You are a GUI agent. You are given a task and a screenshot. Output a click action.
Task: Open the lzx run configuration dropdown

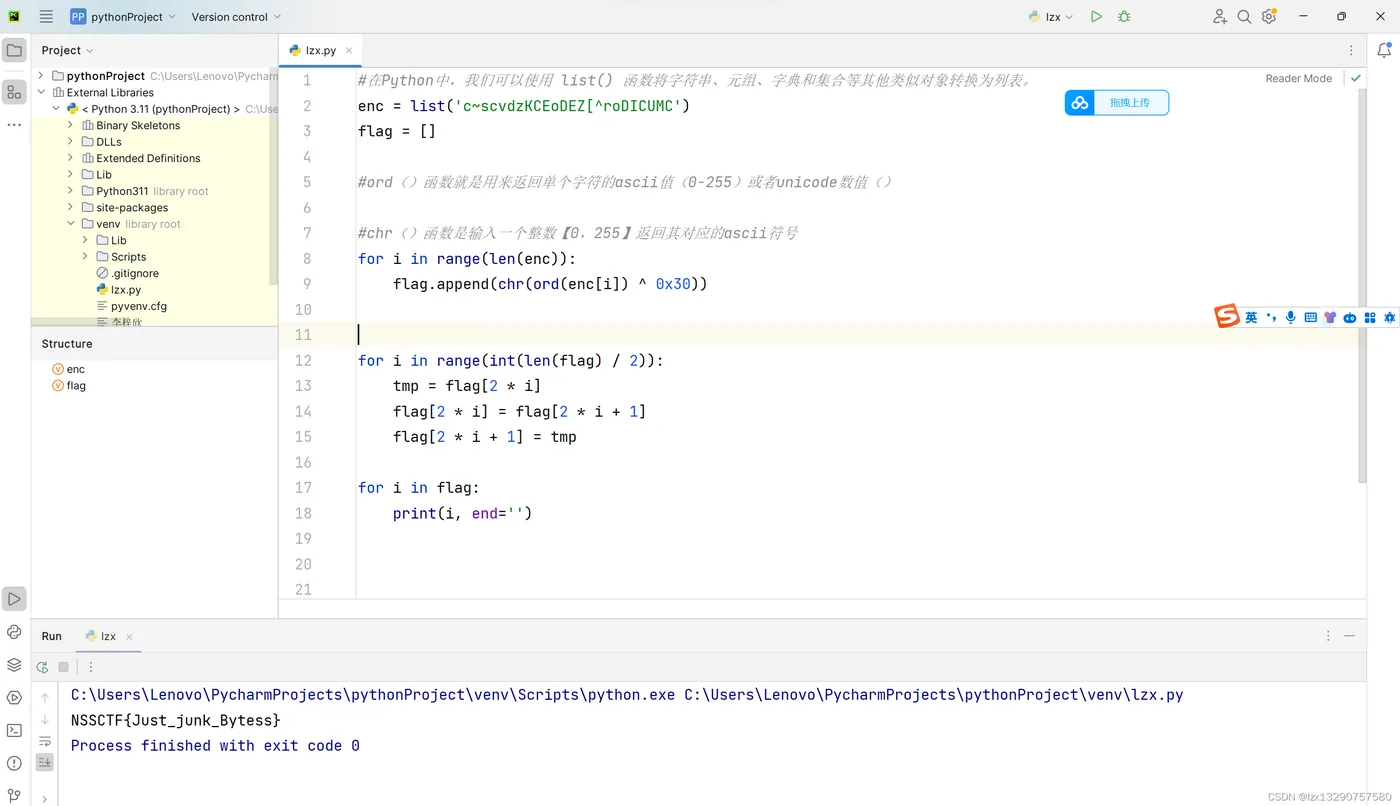(1051, 17)
